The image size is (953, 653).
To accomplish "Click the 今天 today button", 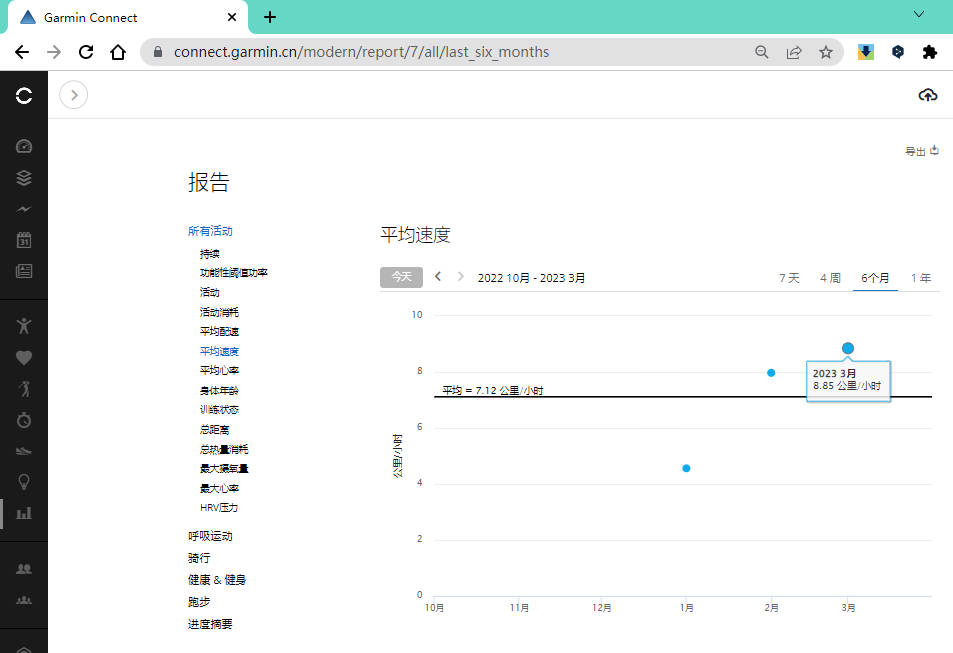I will [401, 277].
